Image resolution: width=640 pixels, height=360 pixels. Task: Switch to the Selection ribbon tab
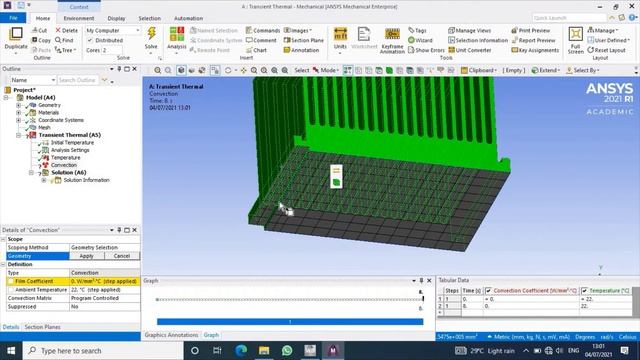click(x=149, y=18)
